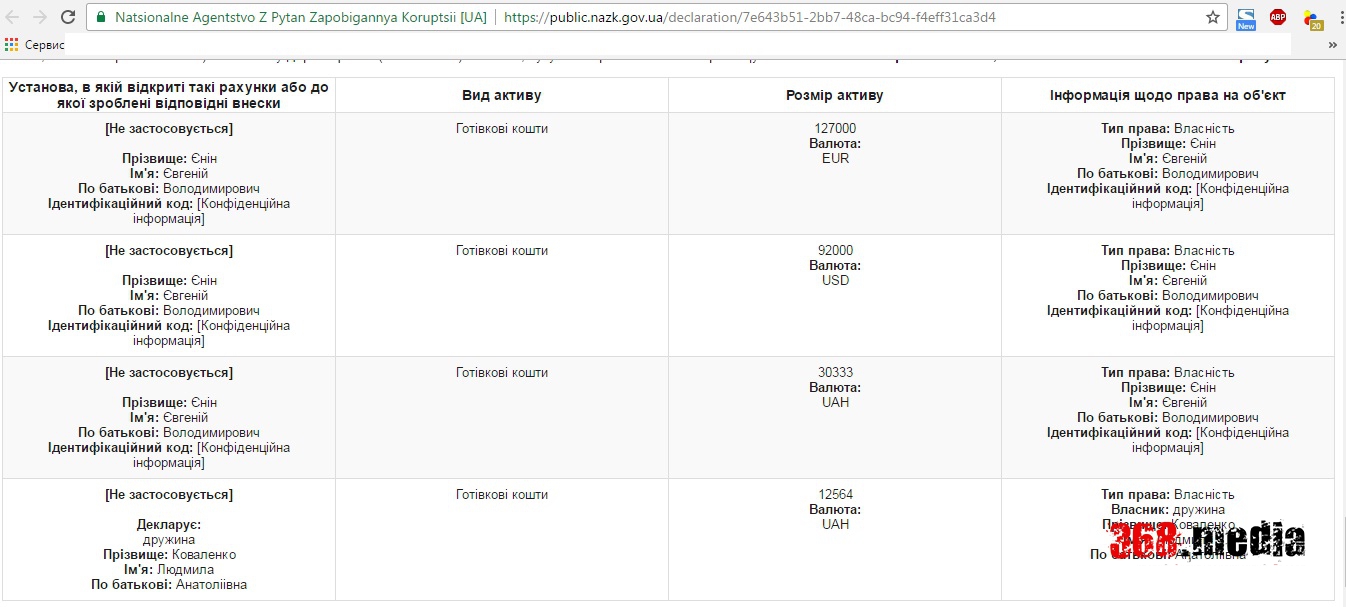Click the 92000 USD asset amount cell

click(x=835, y=265)
